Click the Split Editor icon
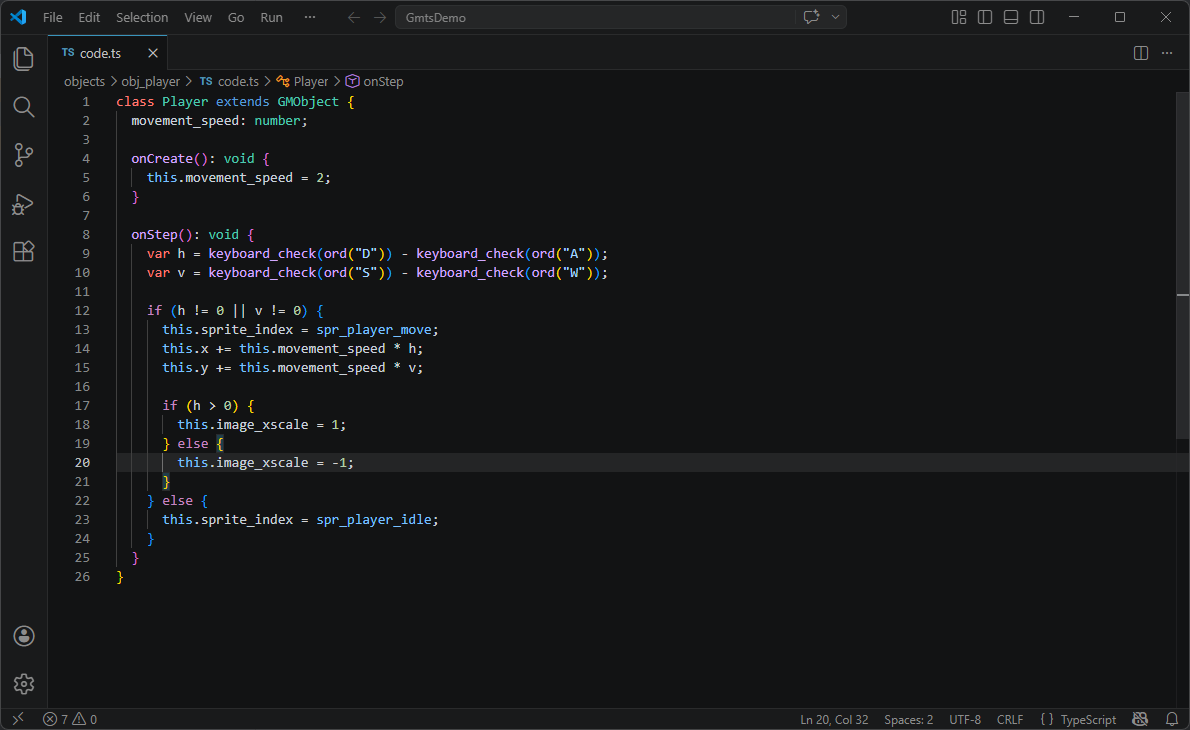Image resolution: width=1190 pixels, height=730 pixels. [x=1141, y=53]
